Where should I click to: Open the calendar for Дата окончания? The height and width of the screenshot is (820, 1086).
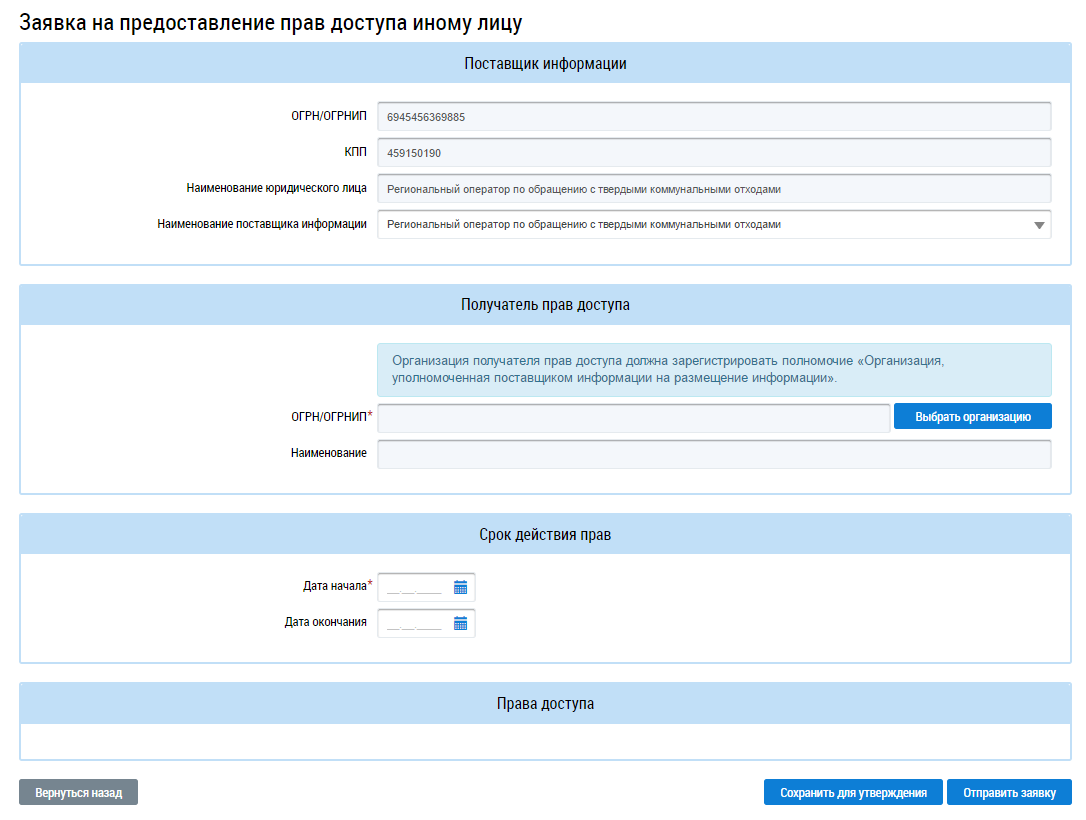[x=460, y=624]
